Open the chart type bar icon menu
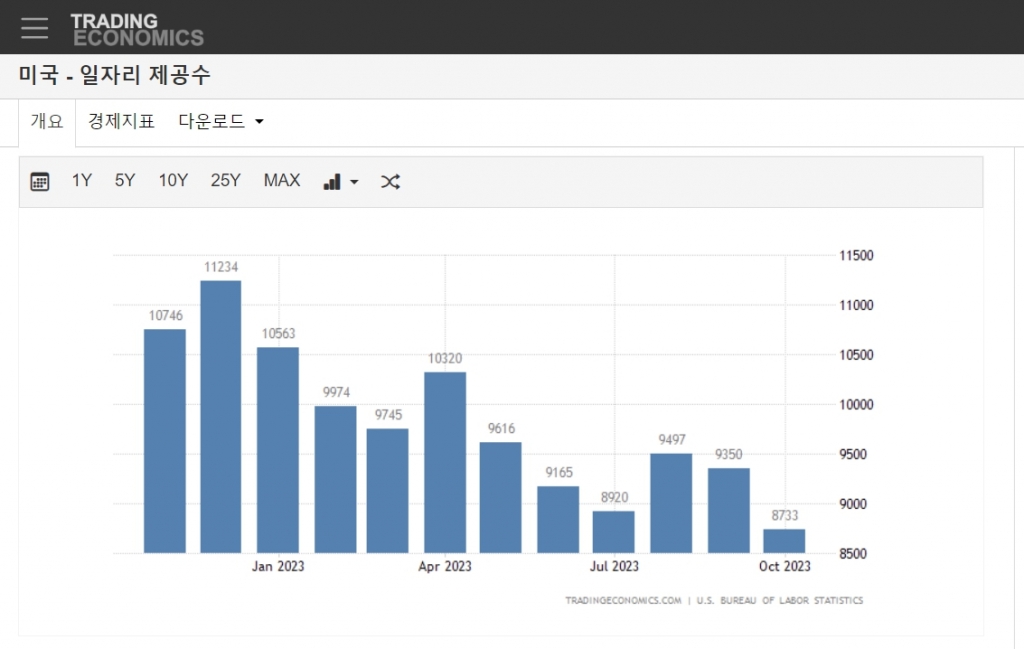Viewport: 1024px width, 649px height. click(340, 181)
